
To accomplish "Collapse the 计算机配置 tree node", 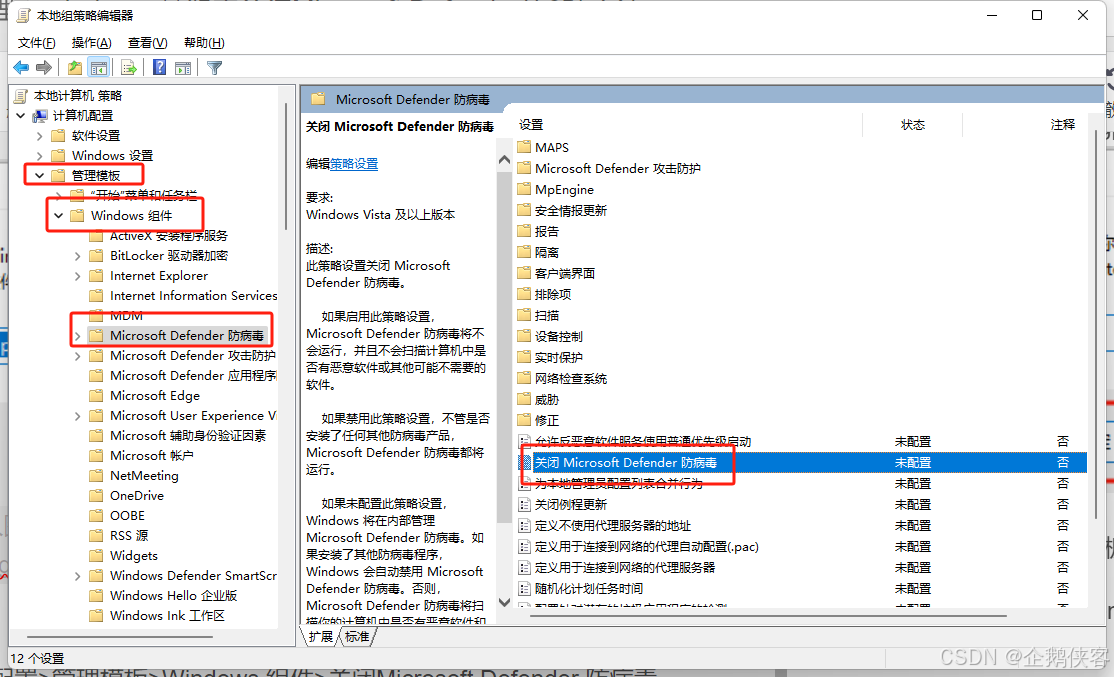I will [x=21, y=115].
